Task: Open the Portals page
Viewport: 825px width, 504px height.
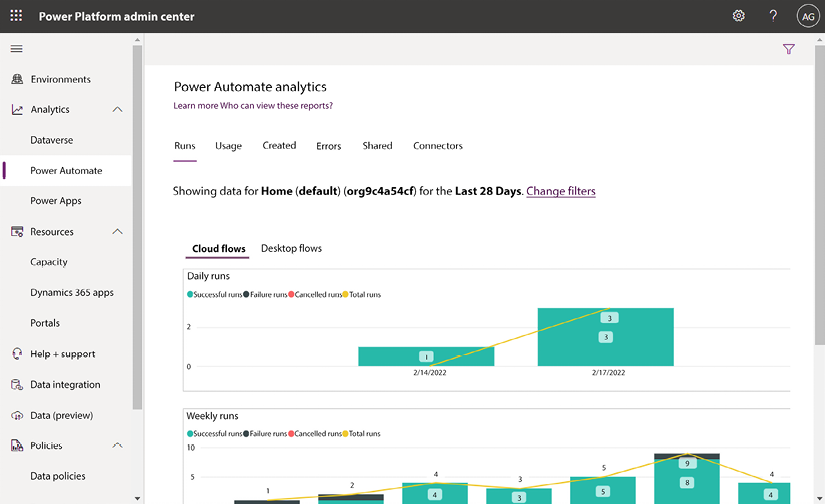Action: pos(45,323)
